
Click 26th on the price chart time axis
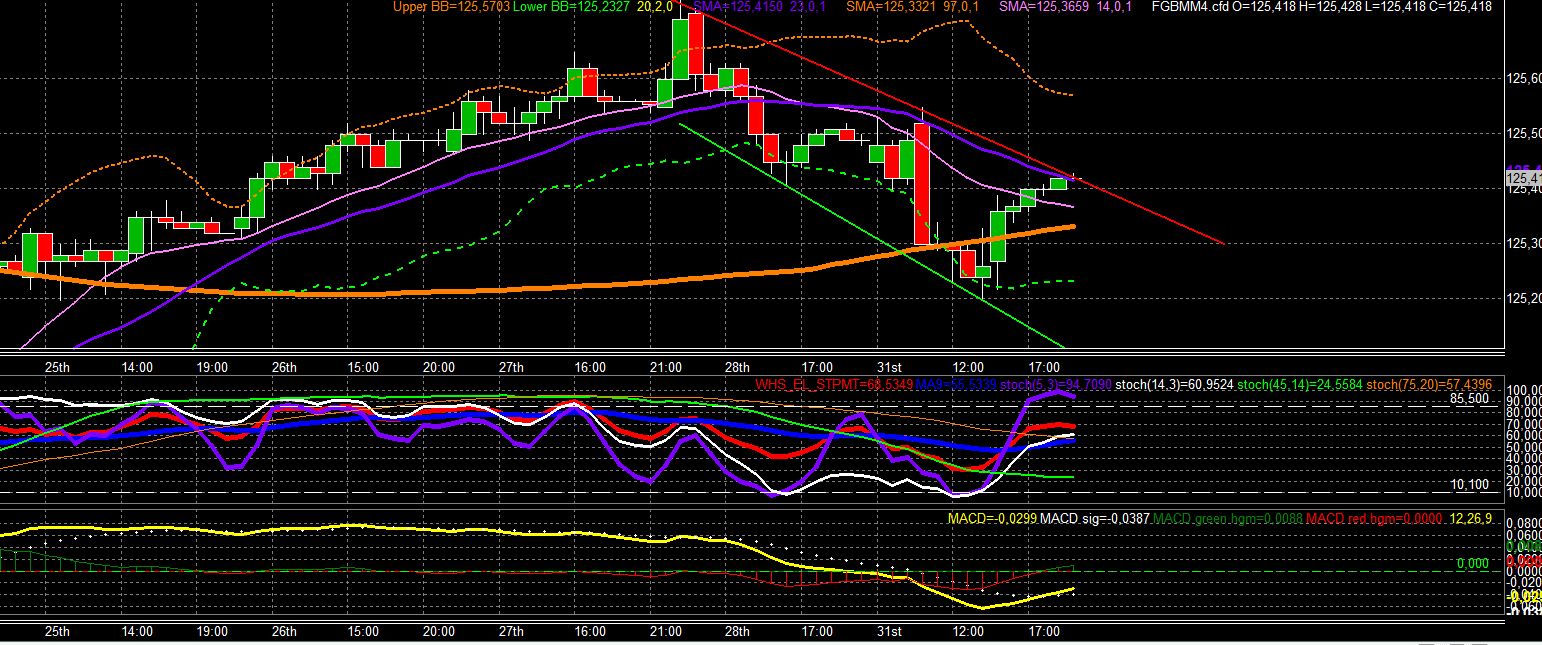(285, 367)
